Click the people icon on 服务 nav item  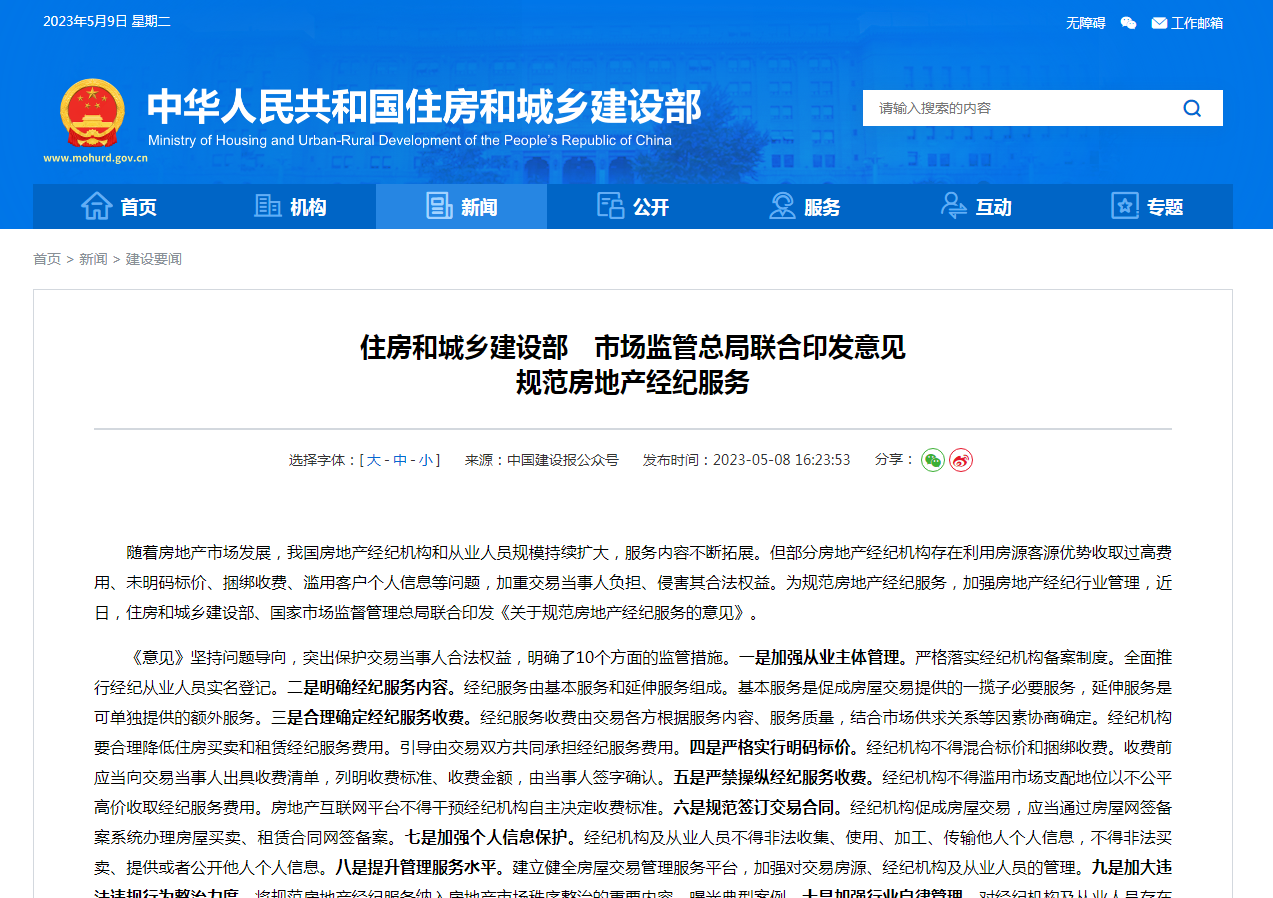click(x=782, y=205)
